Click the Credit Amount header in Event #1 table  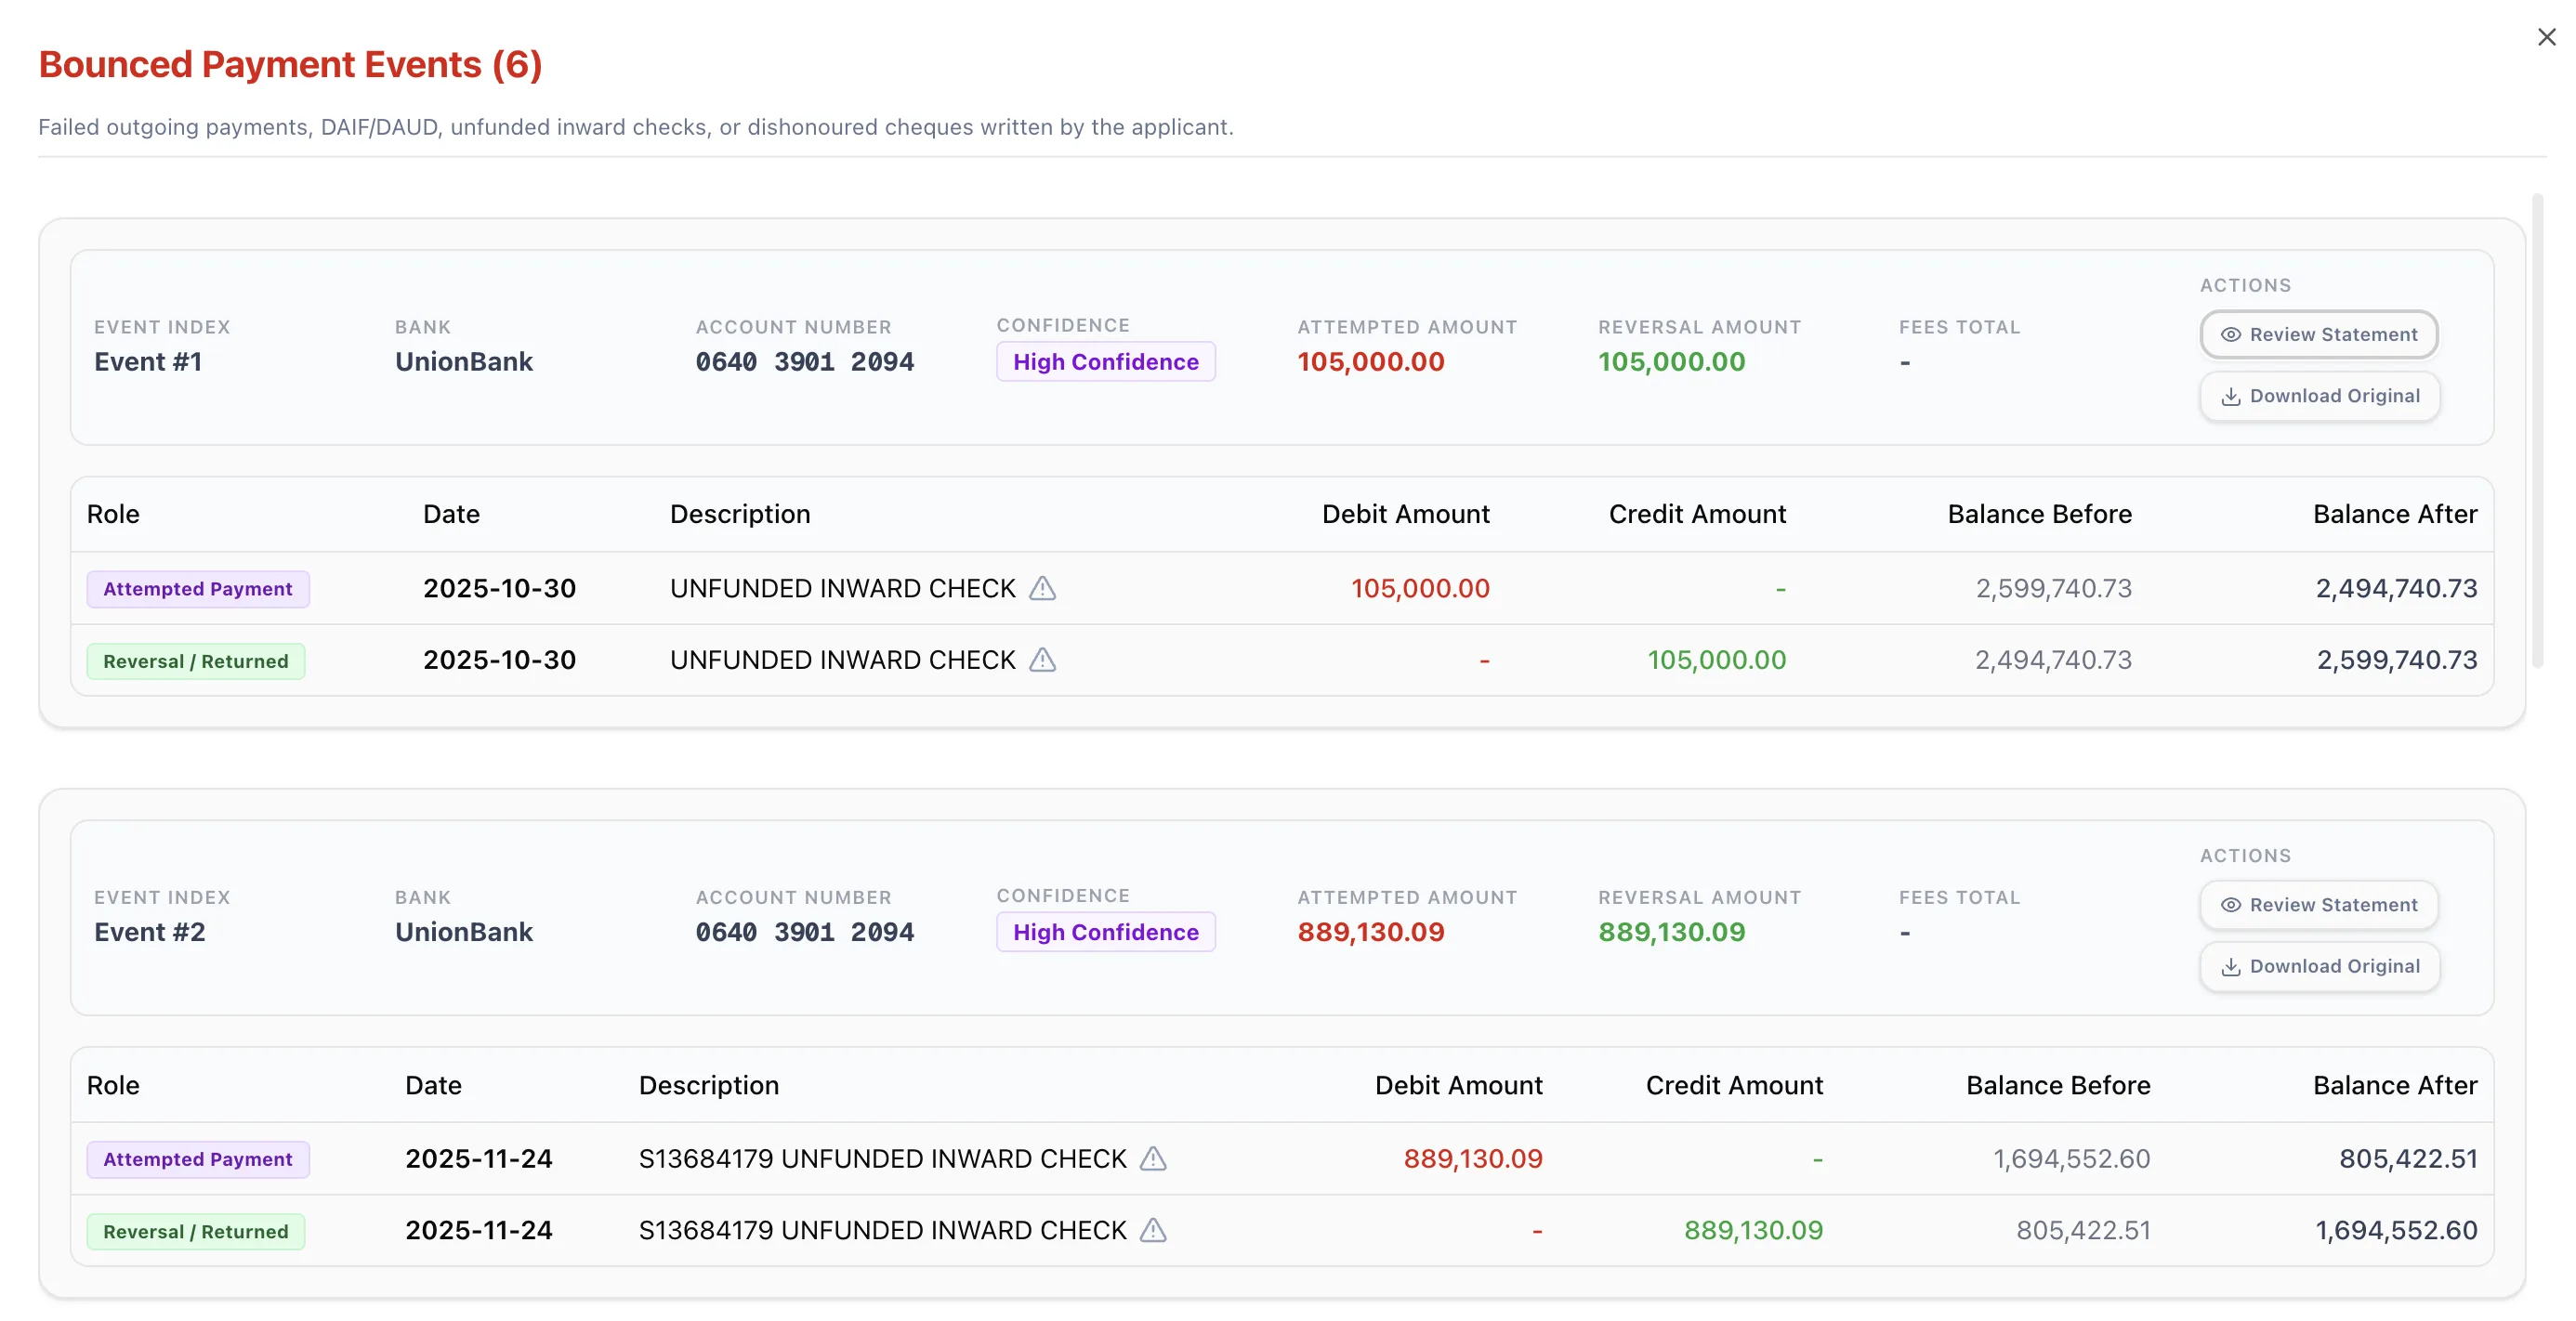pos(1697,514)
